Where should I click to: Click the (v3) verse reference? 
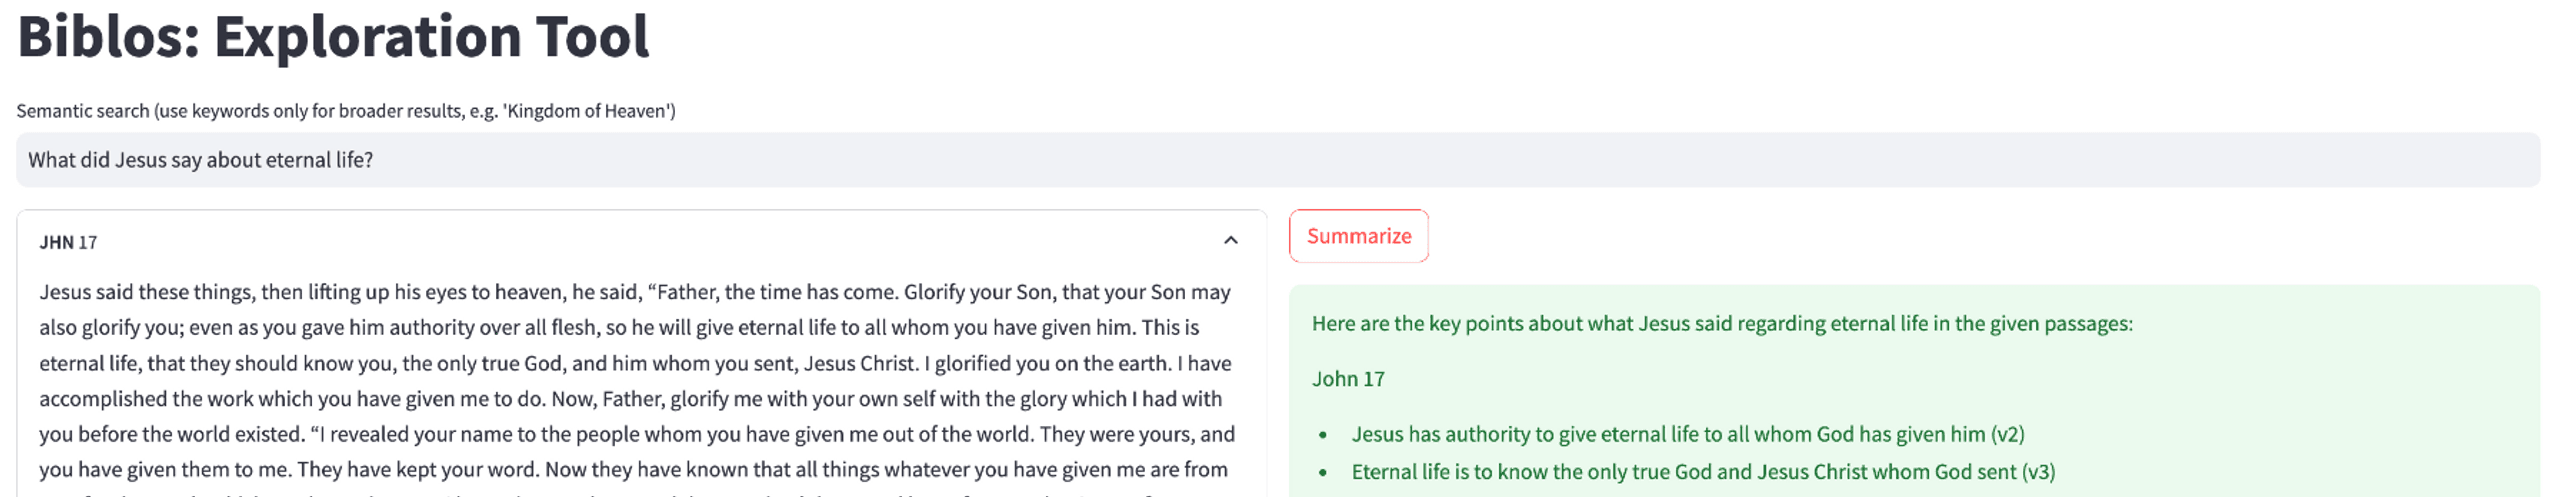[x=2038, y=472]
